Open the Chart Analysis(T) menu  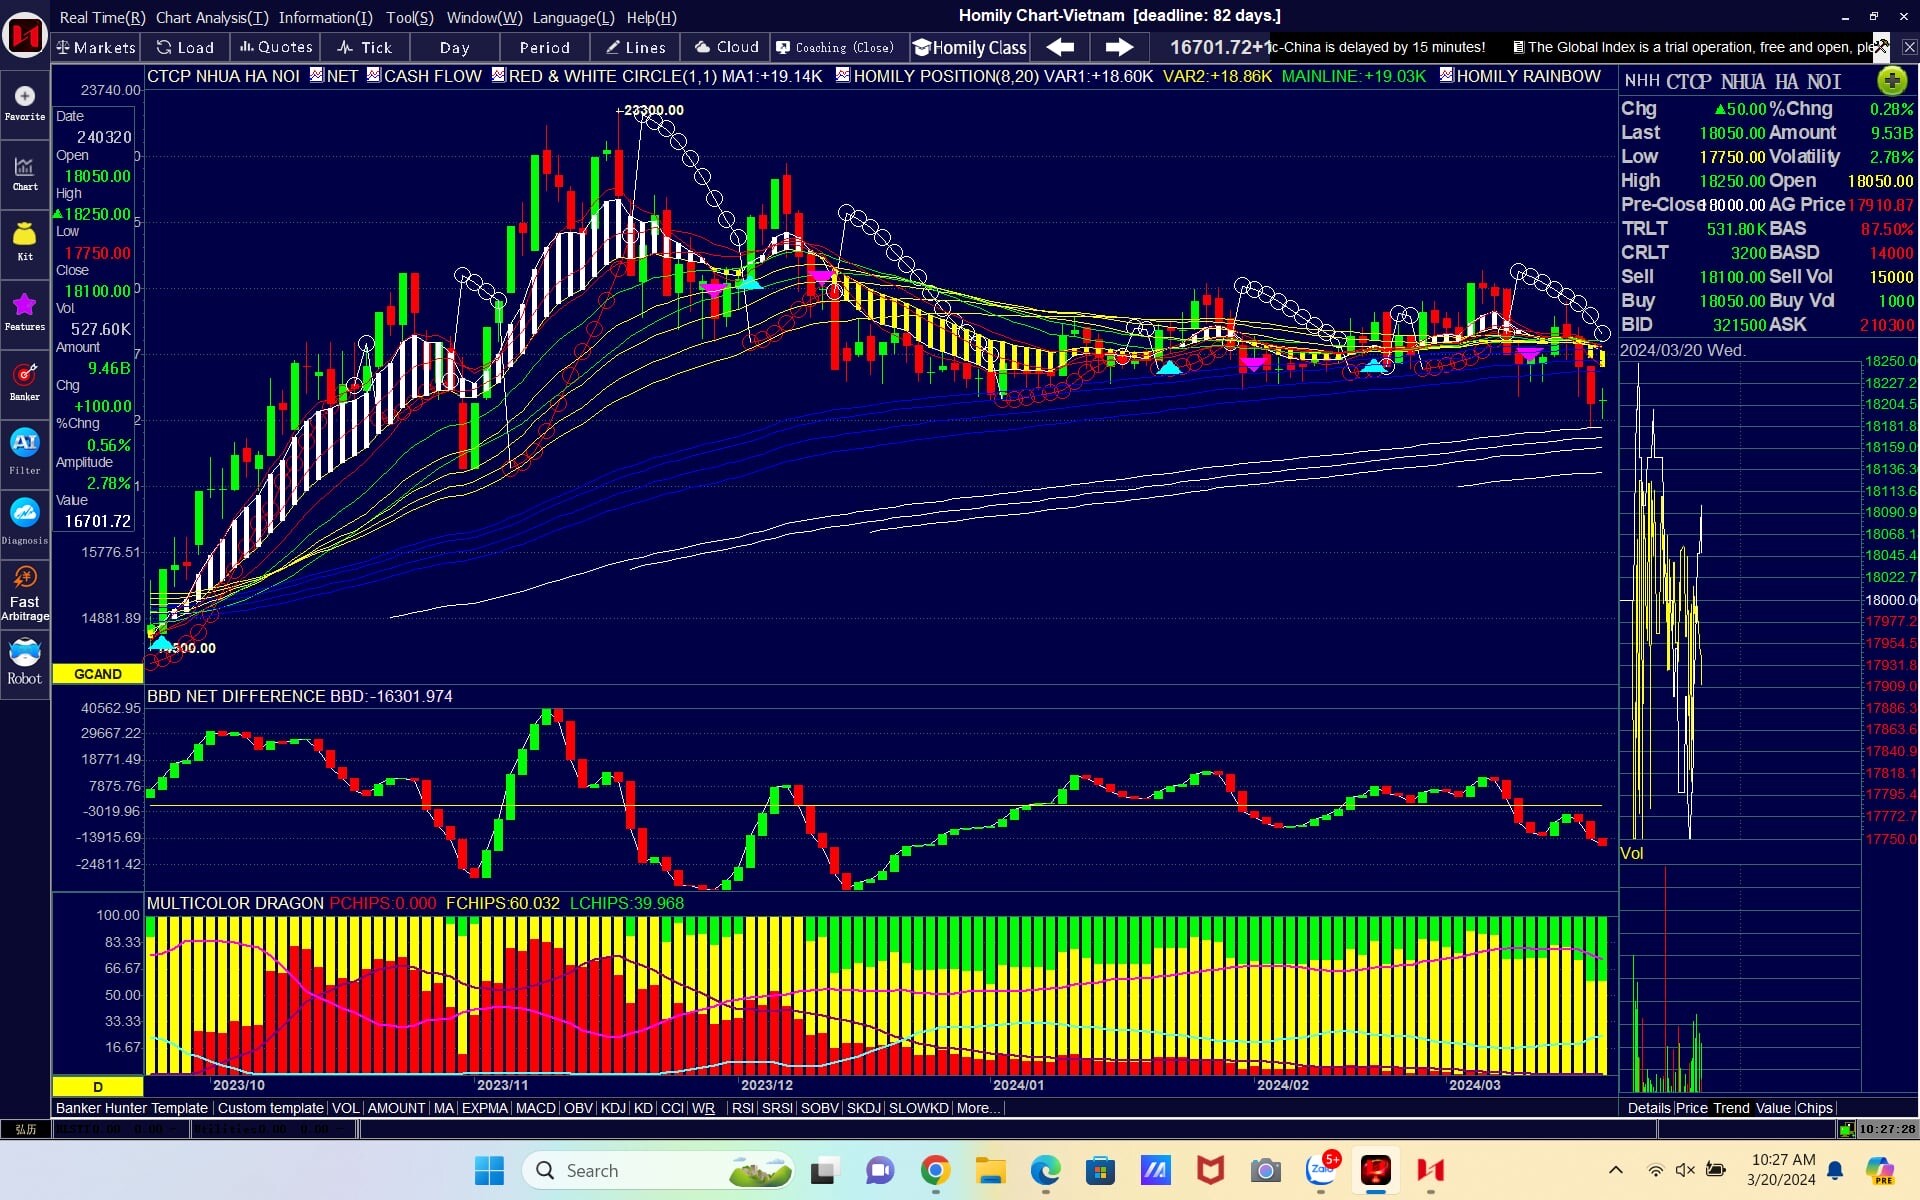tap(212, 17)
